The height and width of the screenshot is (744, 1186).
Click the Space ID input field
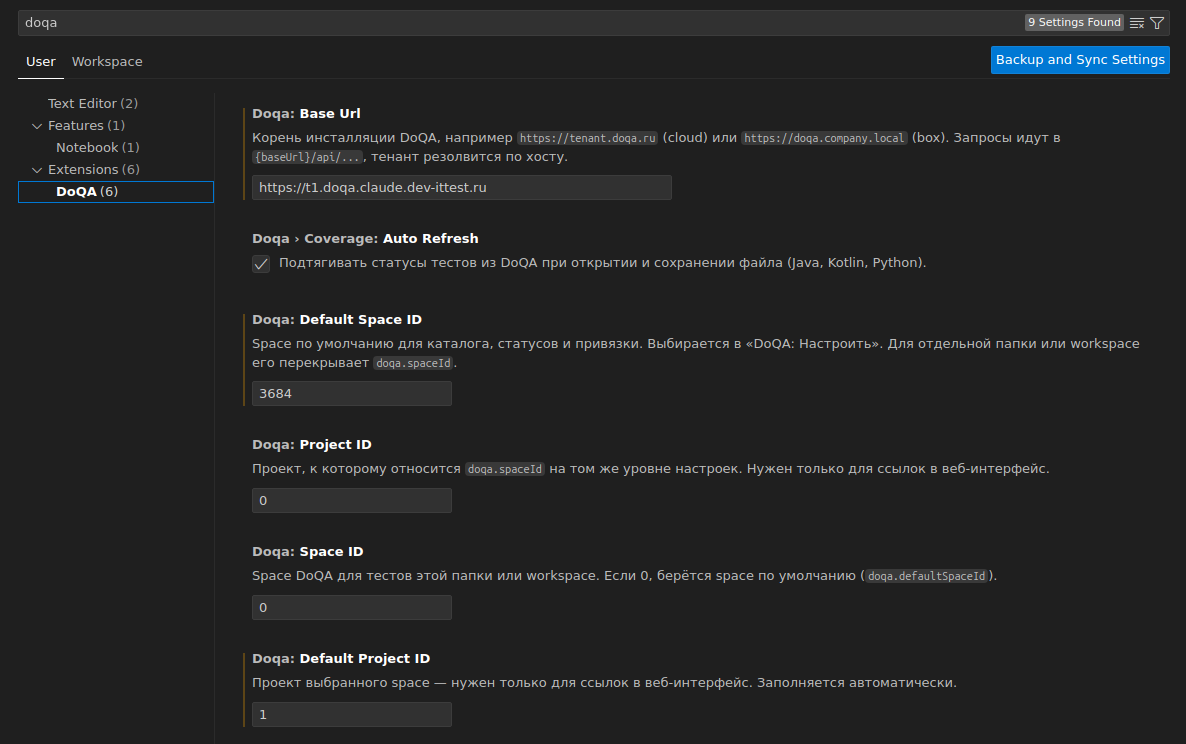[352, 608]
